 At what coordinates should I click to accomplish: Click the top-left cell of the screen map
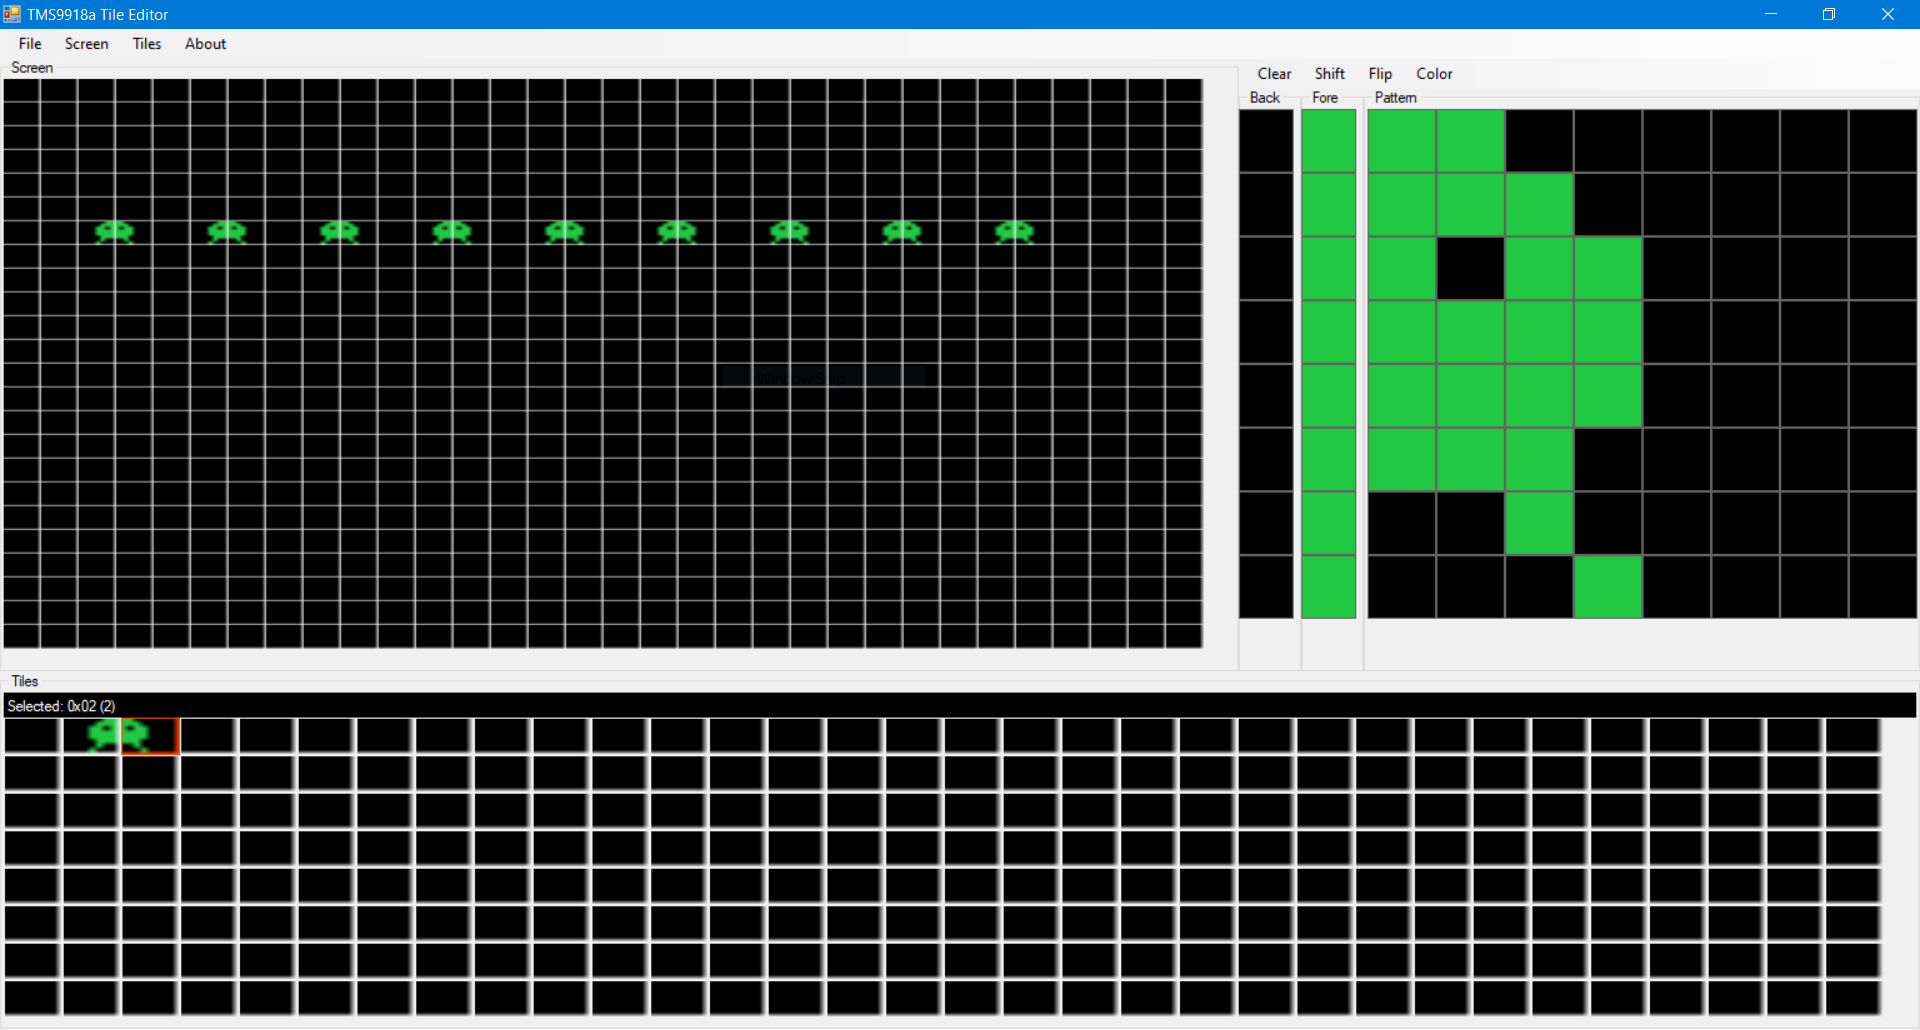click(21, 90)
